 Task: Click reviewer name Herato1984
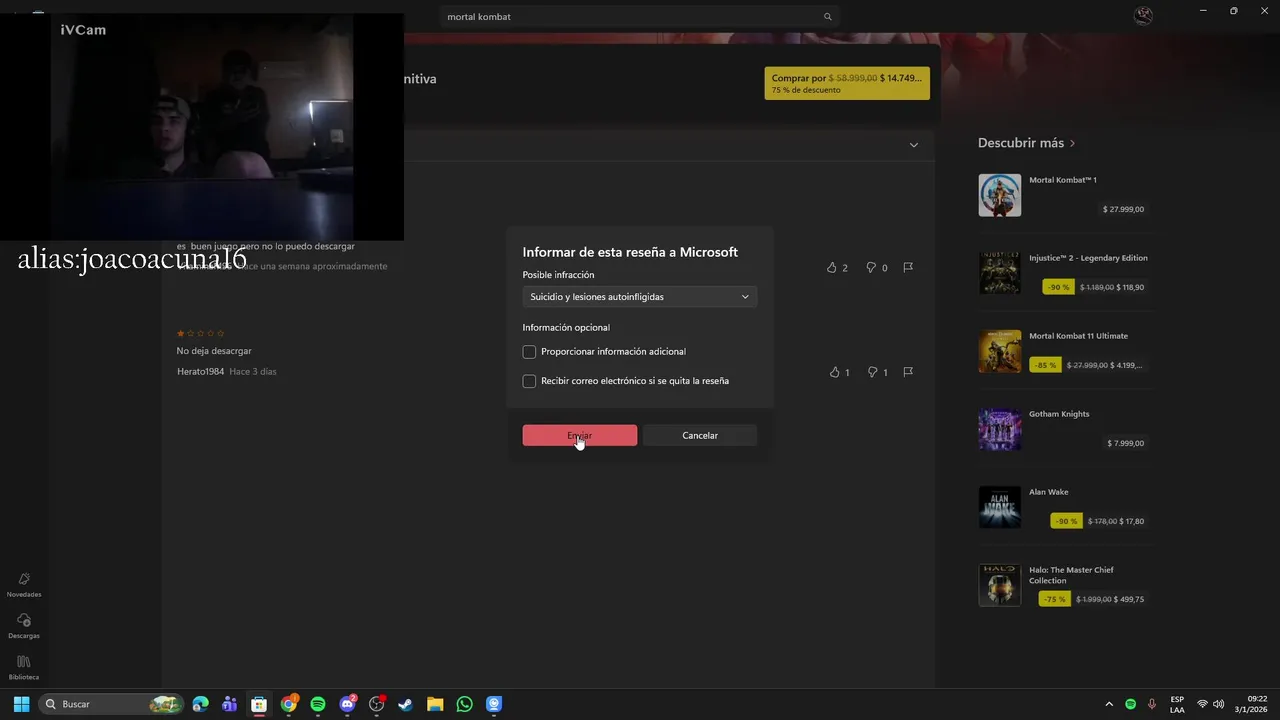(200, 372)
